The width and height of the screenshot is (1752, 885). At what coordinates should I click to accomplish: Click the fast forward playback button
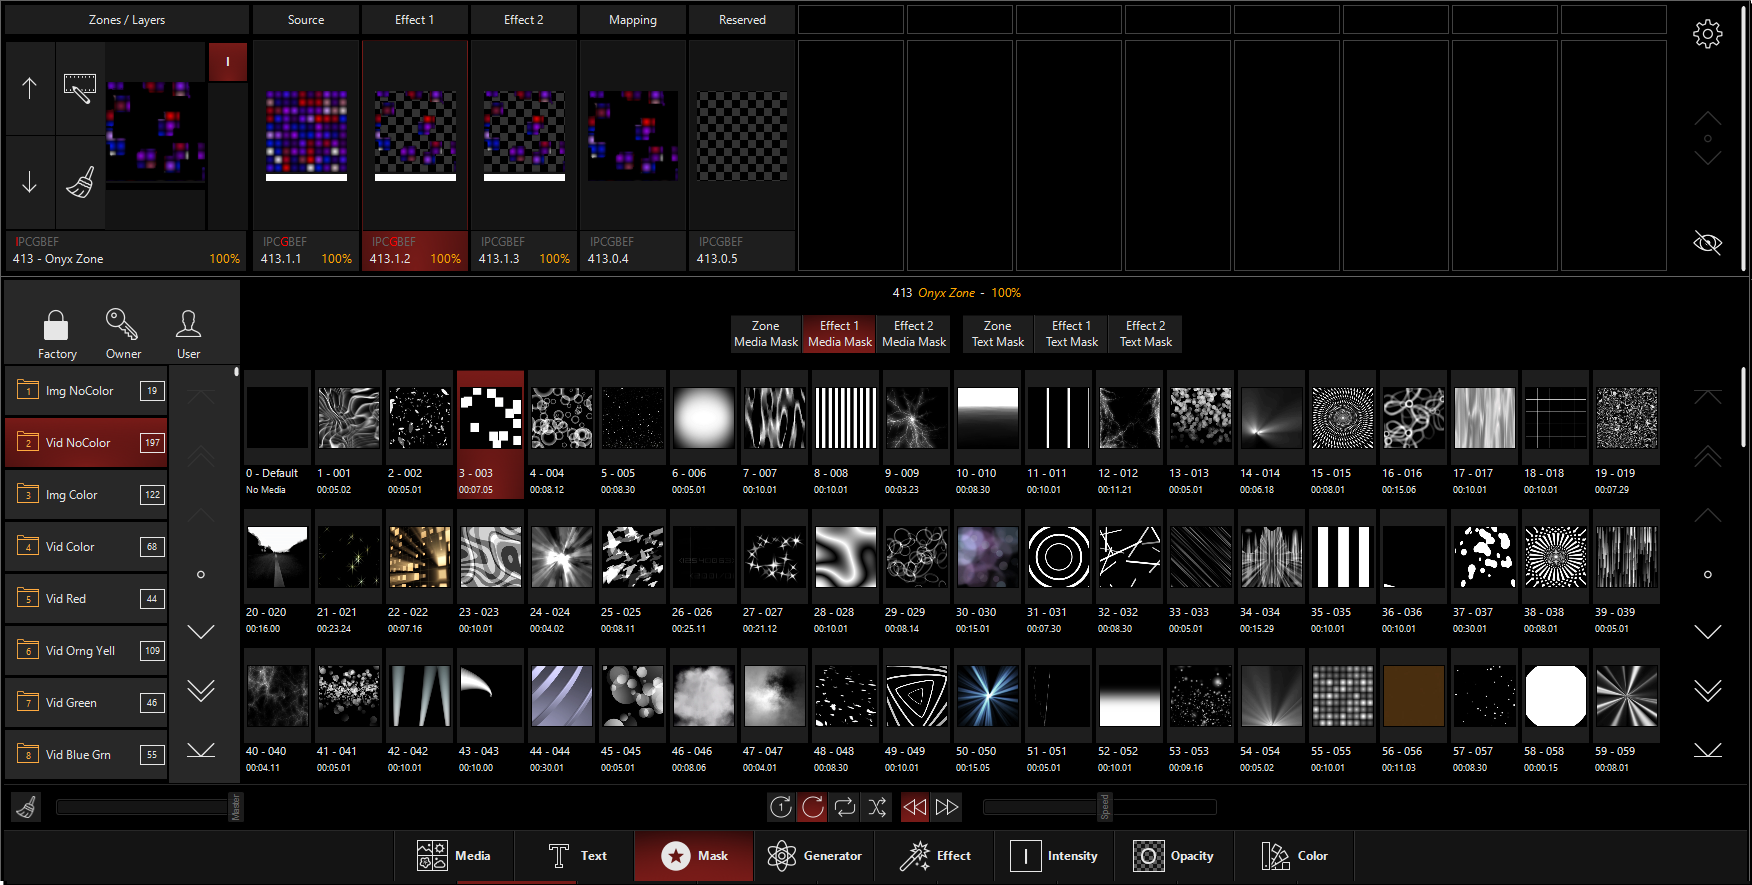click(x=947, y=807)
